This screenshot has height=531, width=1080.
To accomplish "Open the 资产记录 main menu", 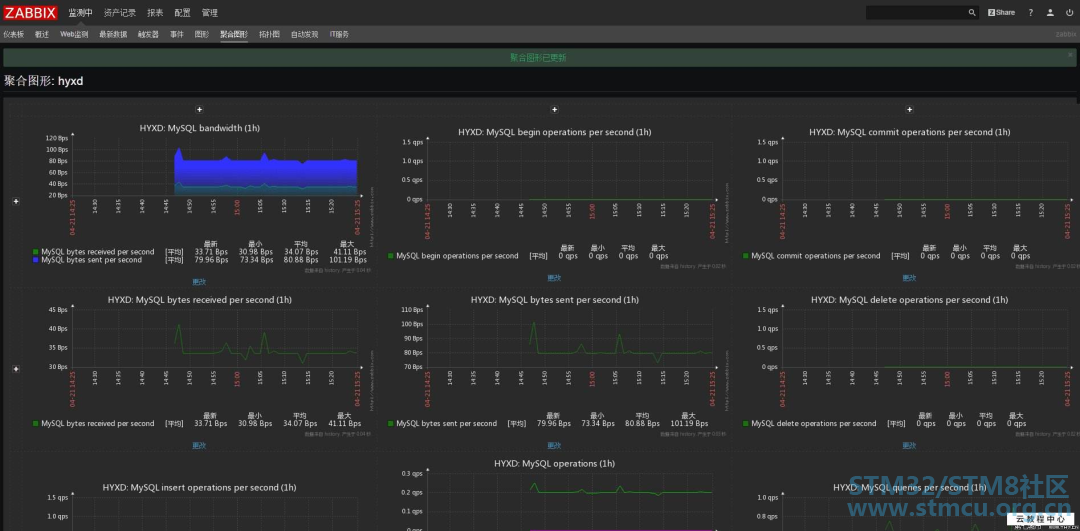I will tap(120, 13).
